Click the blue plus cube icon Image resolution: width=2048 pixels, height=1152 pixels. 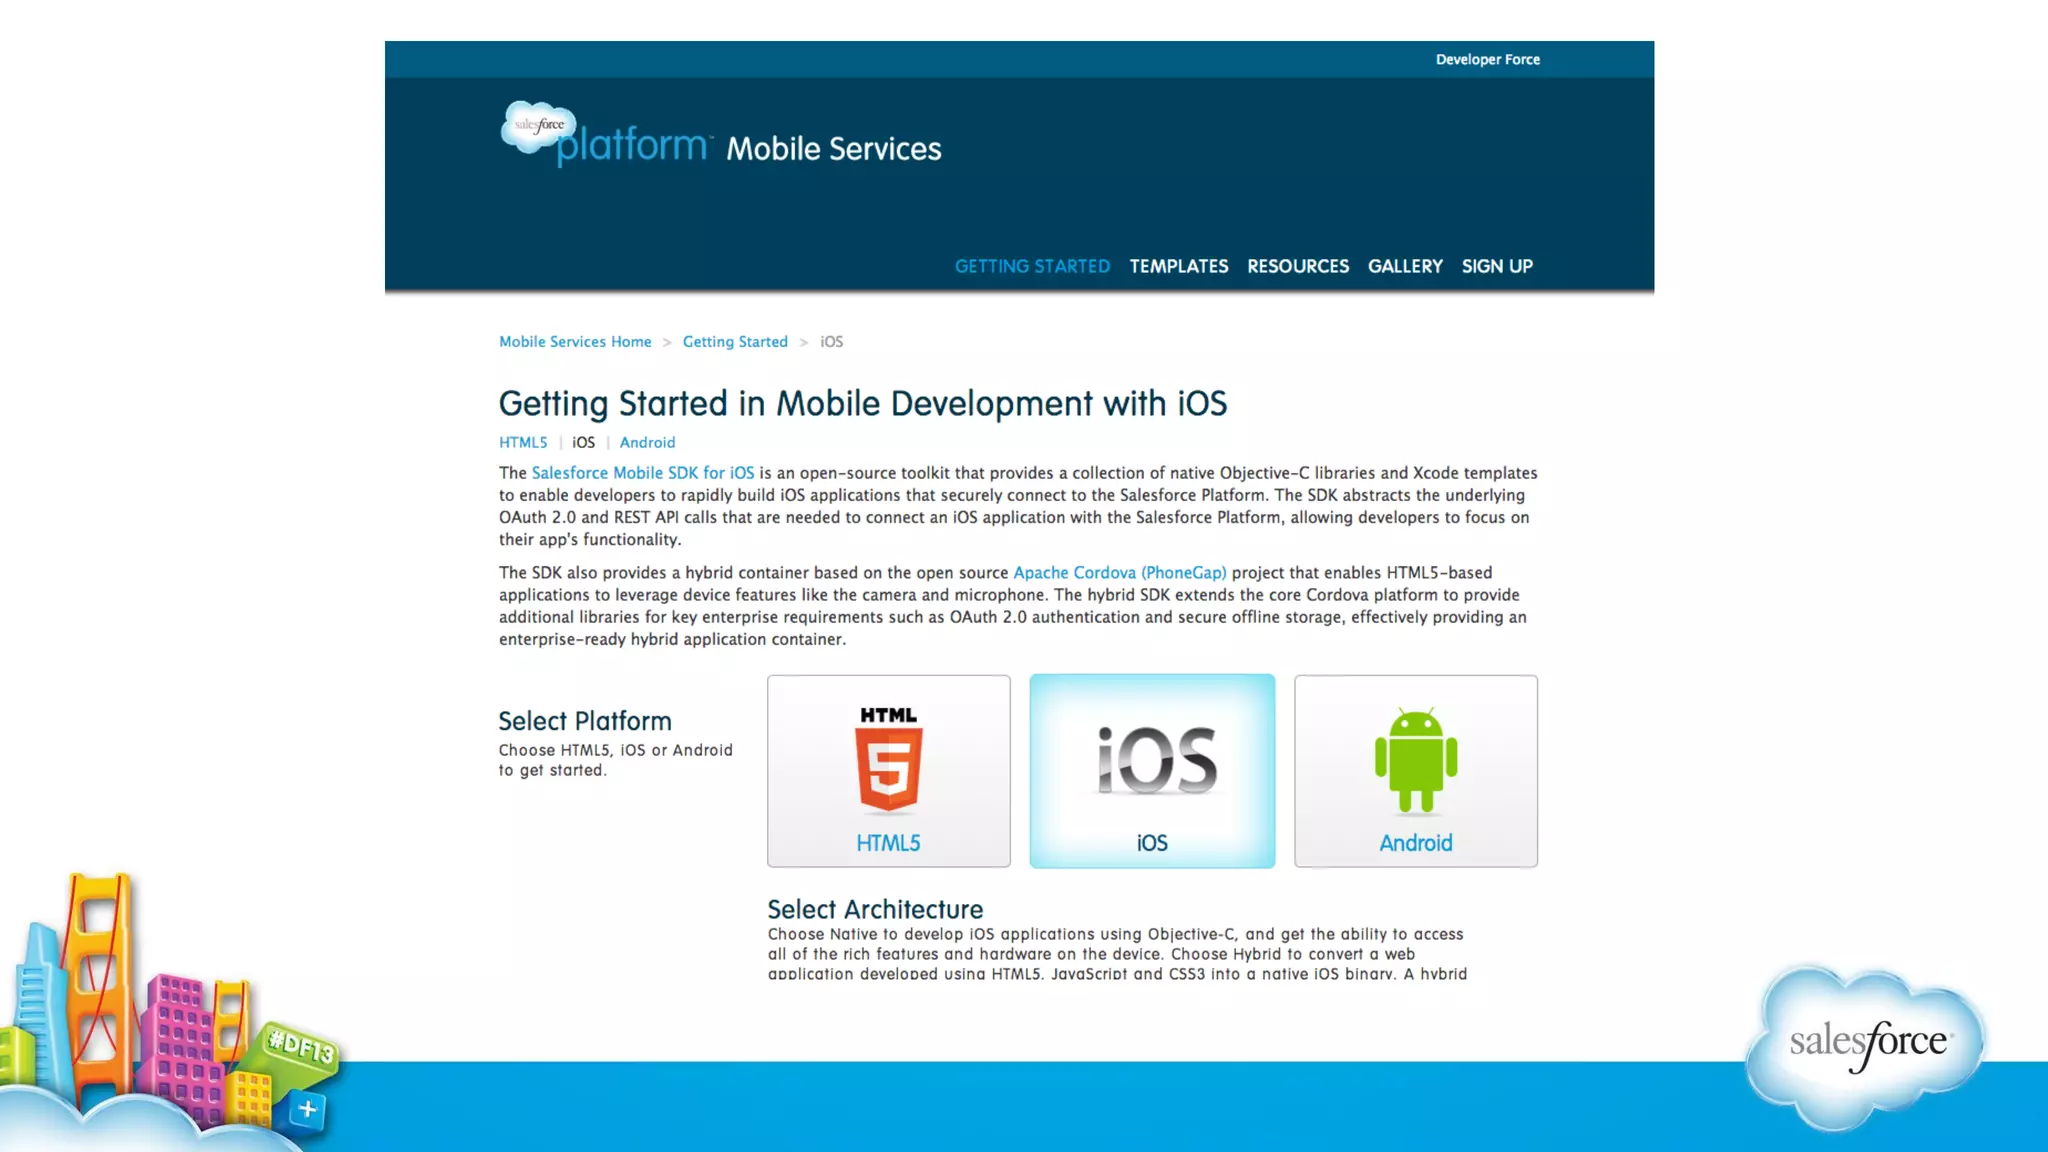click(x=307, y=1109)
